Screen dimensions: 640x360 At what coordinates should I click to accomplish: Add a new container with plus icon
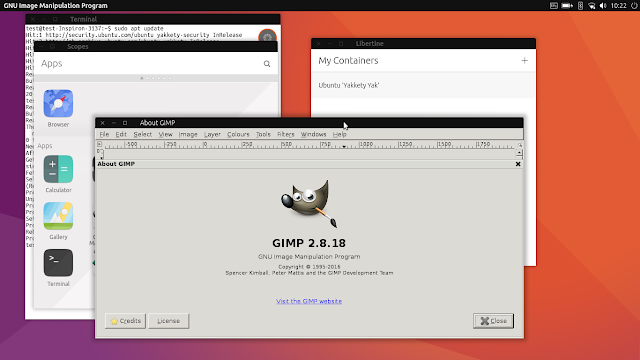(524, 60)
